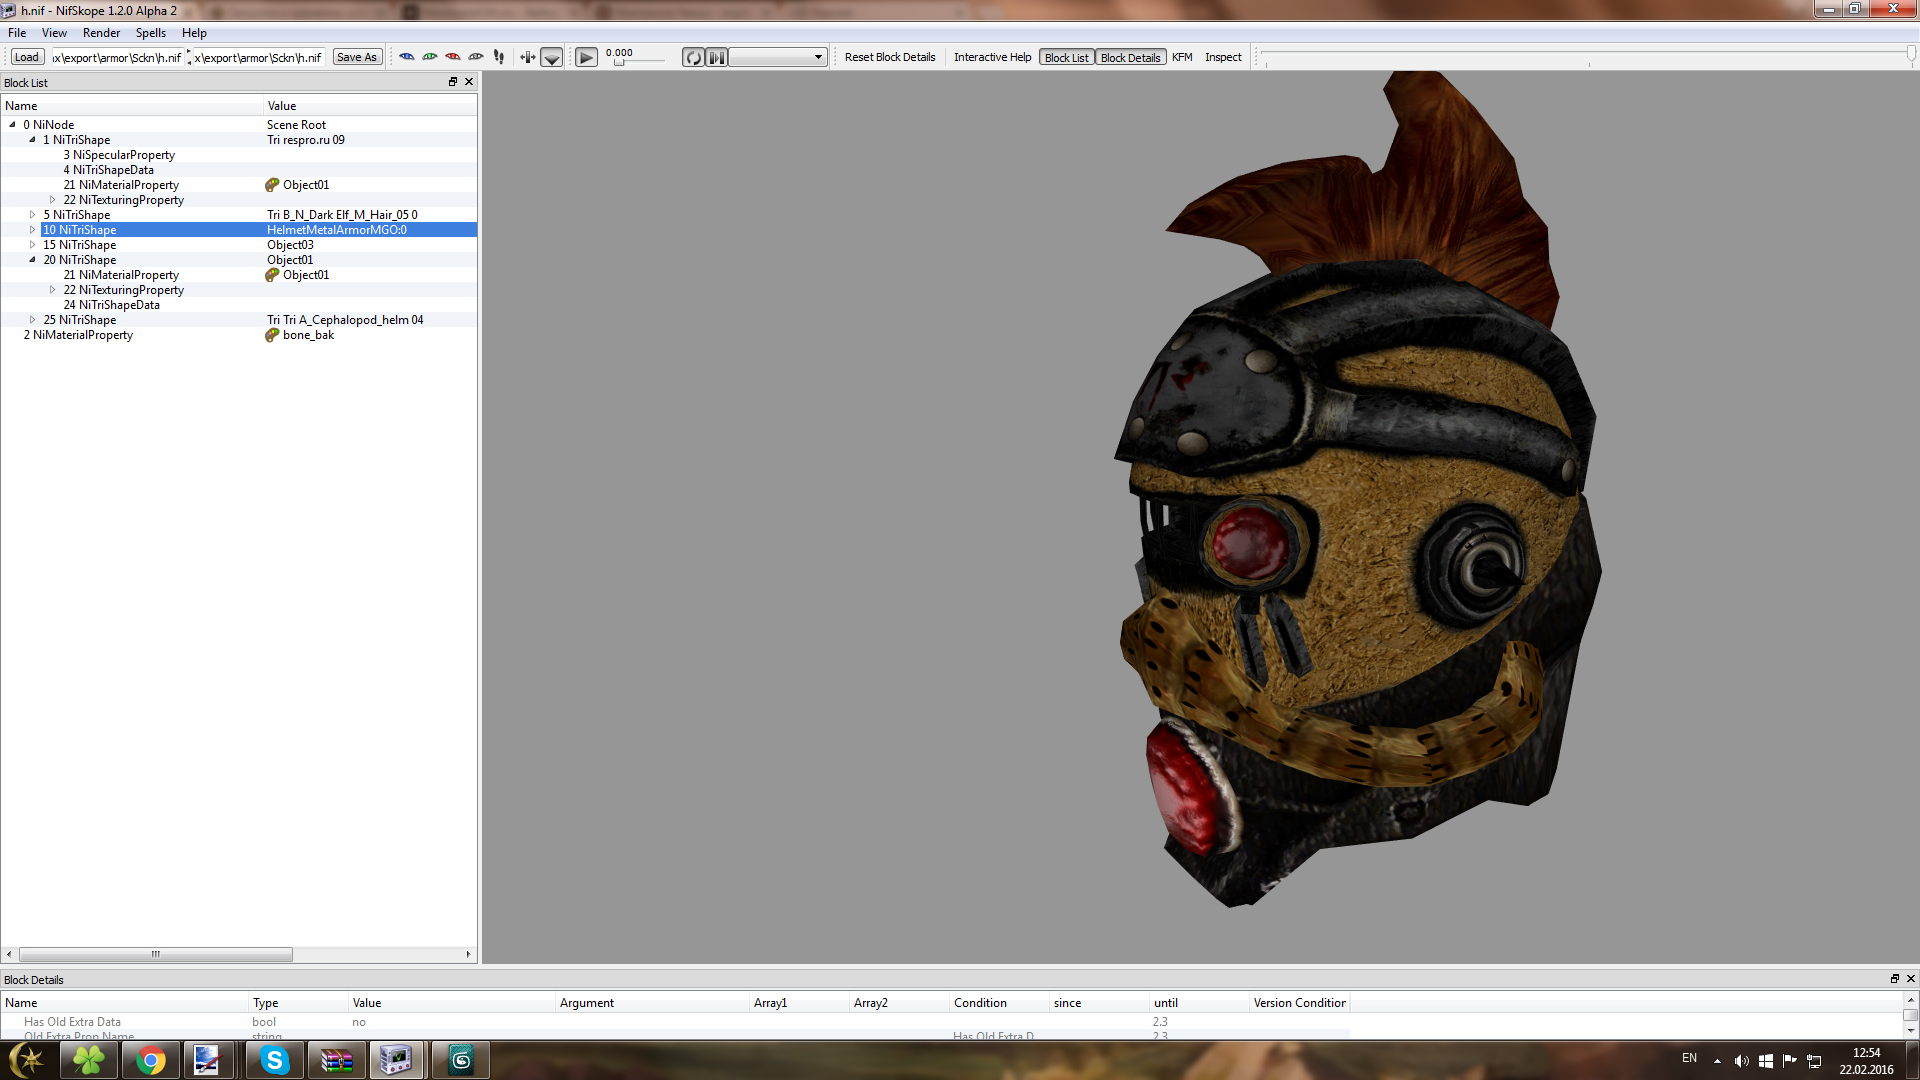The height and width of the screenshot is (1080, 1920).
Task: Click the 'Tri respro.ru 09' value
Action: [x=306, y=140]
